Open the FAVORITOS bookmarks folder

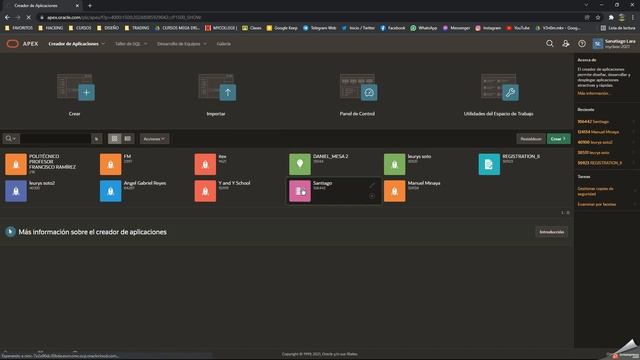click(x=19, y=28)
